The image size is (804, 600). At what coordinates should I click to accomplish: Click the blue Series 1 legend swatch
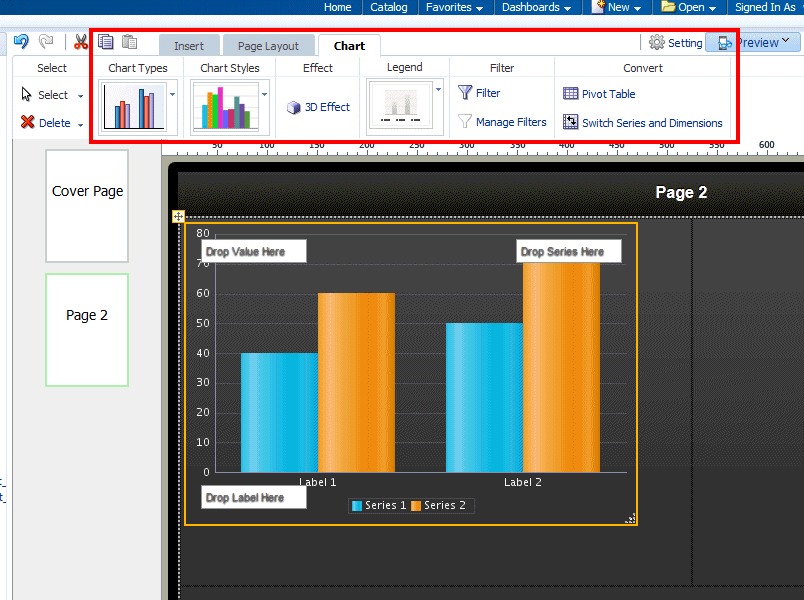[357, 506]
